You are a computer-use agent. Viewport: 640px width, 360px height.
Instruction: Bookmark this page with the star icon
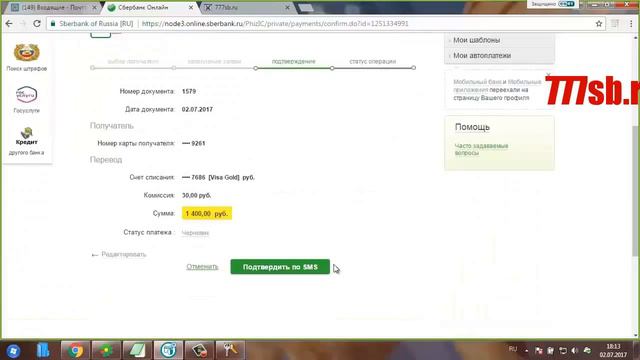tap(599, 24)
